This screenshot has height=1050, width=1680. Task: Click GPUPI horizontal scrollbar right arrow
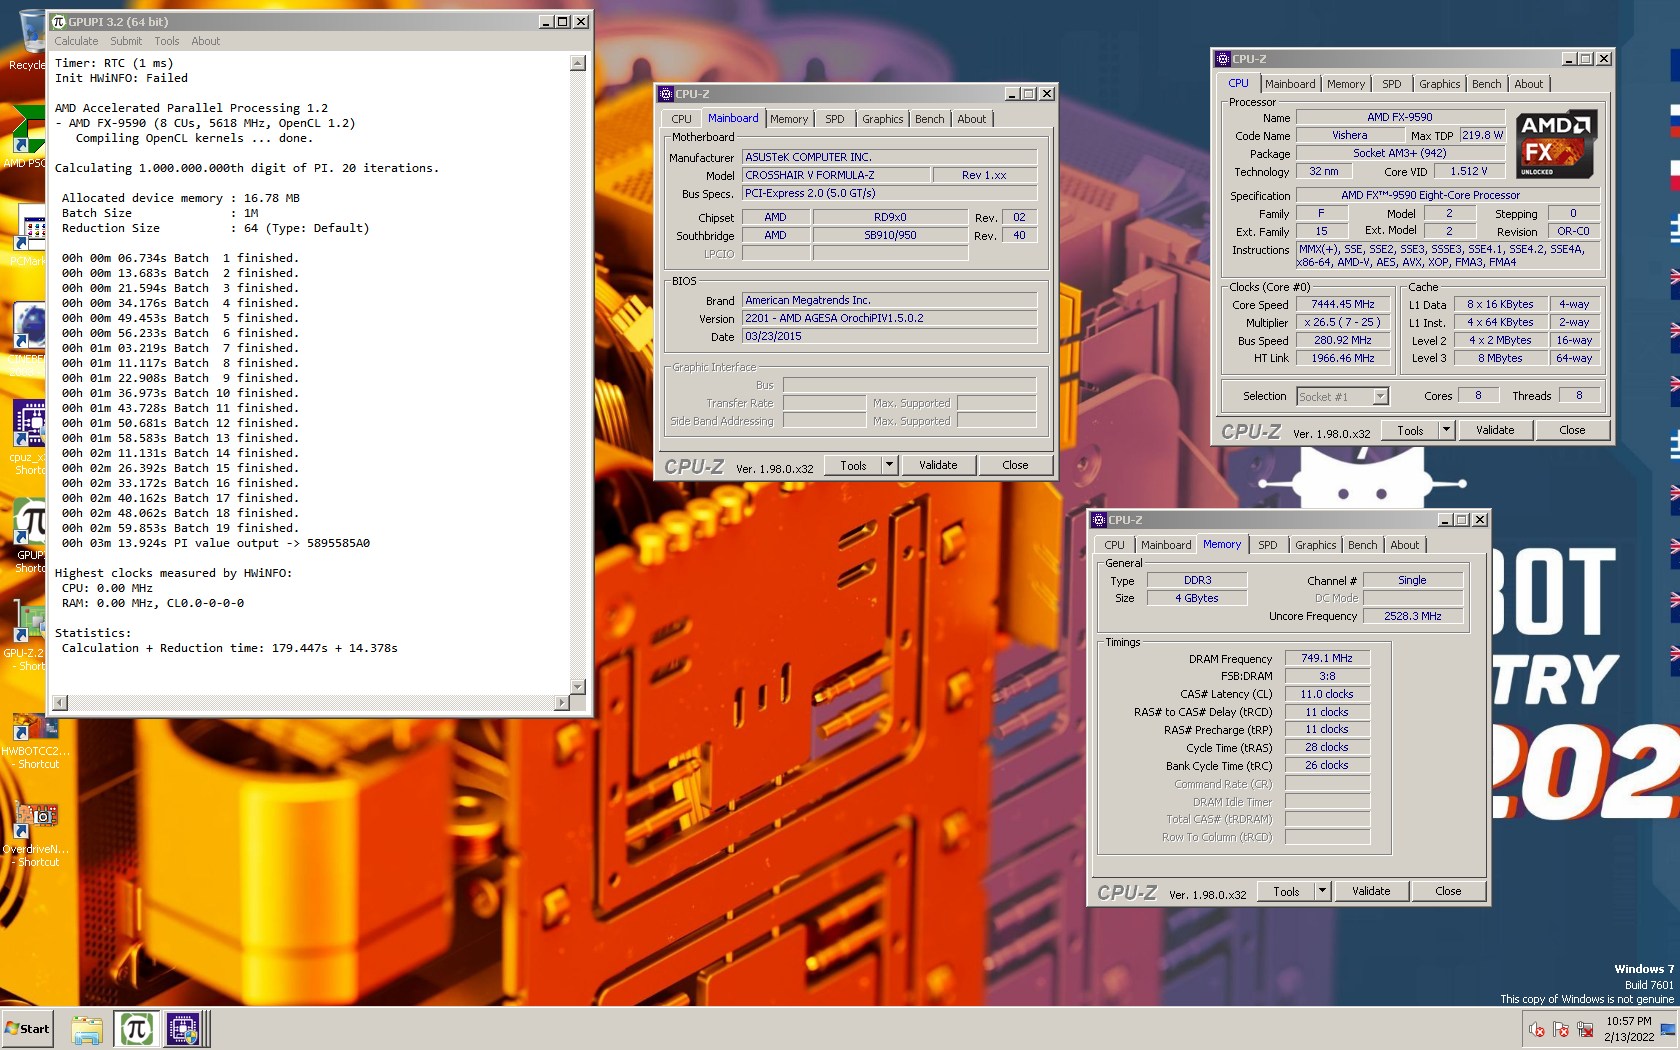point(561,703)
